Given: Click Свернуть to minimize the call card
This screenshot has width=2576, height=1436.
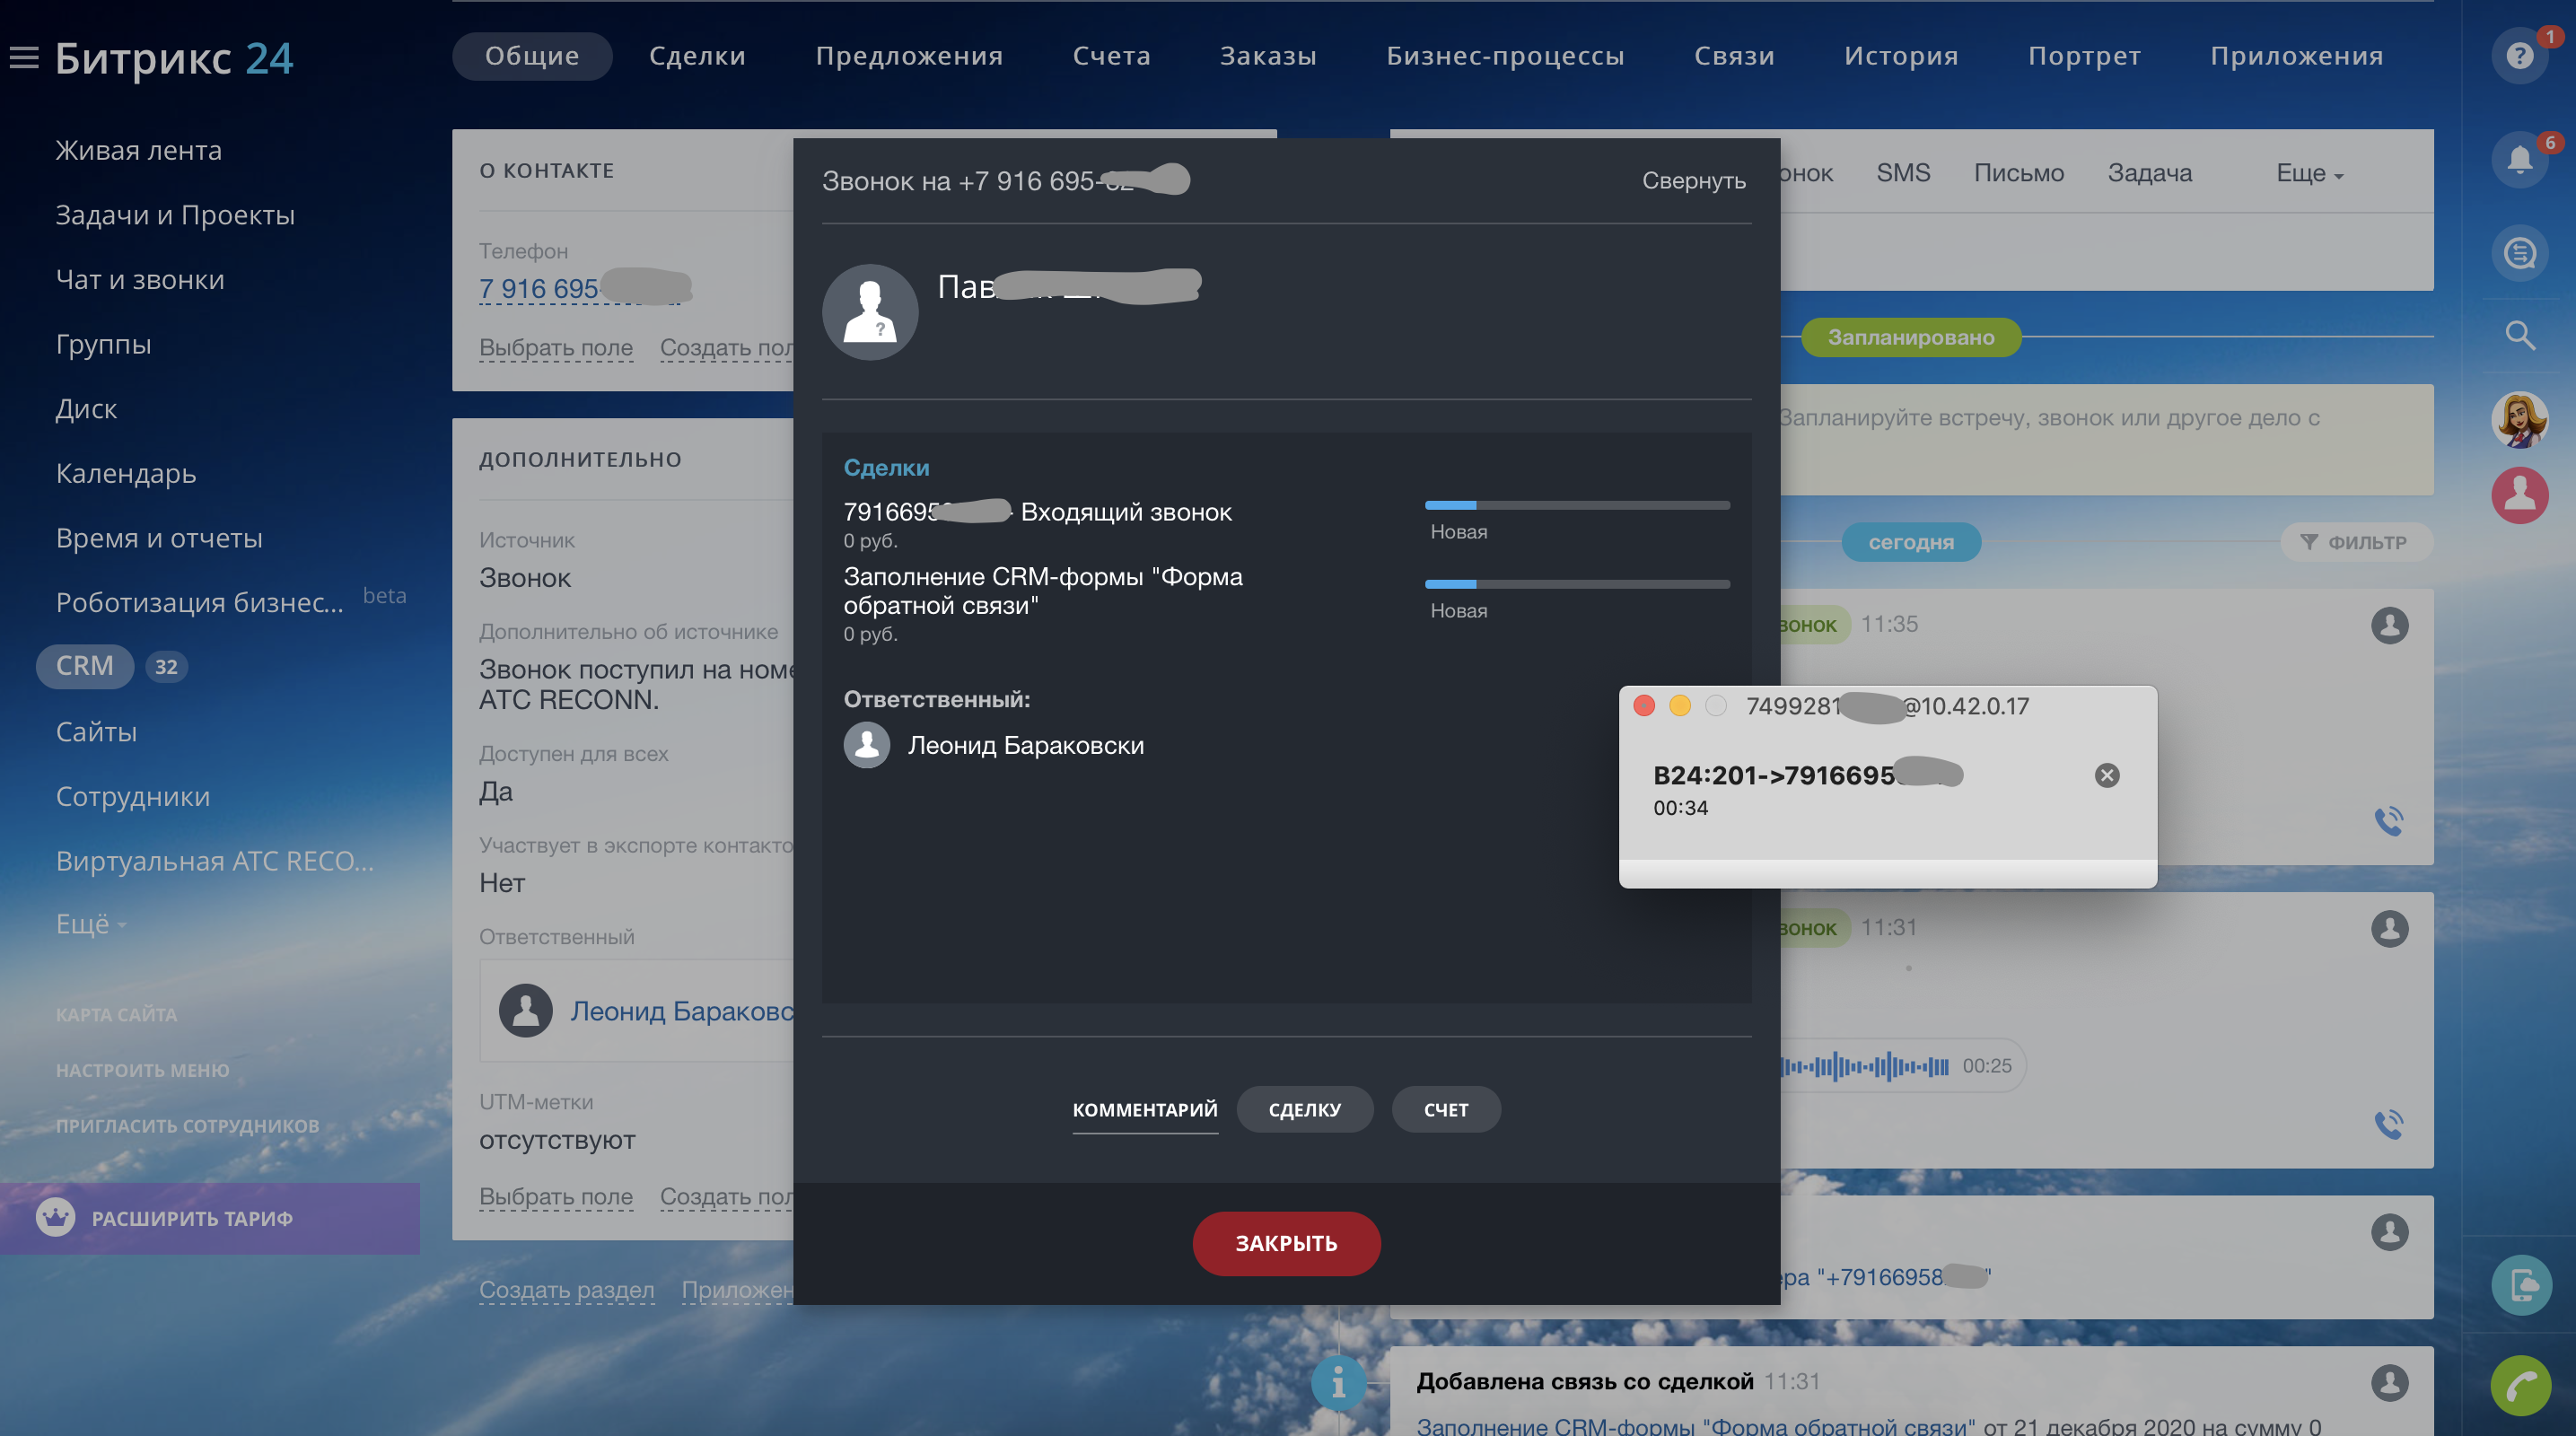Looking at the screenshot, I should 1693,181.
